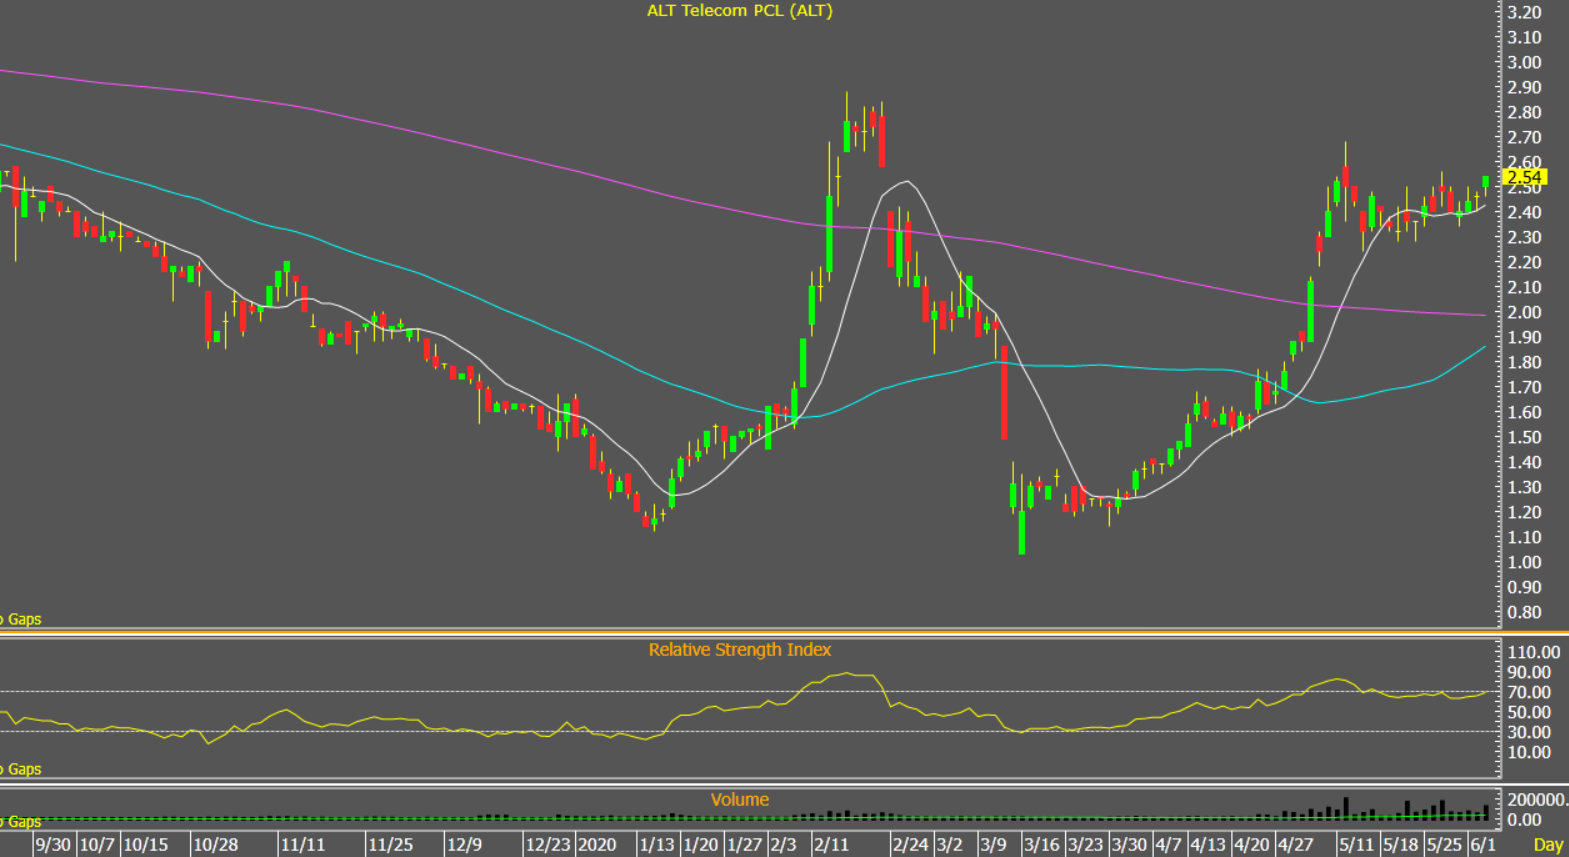The height and width of the screenshot is (857, 1569).
Task: Click the 110.00 RSI axis label
Action: click(x=1534, y=652)
